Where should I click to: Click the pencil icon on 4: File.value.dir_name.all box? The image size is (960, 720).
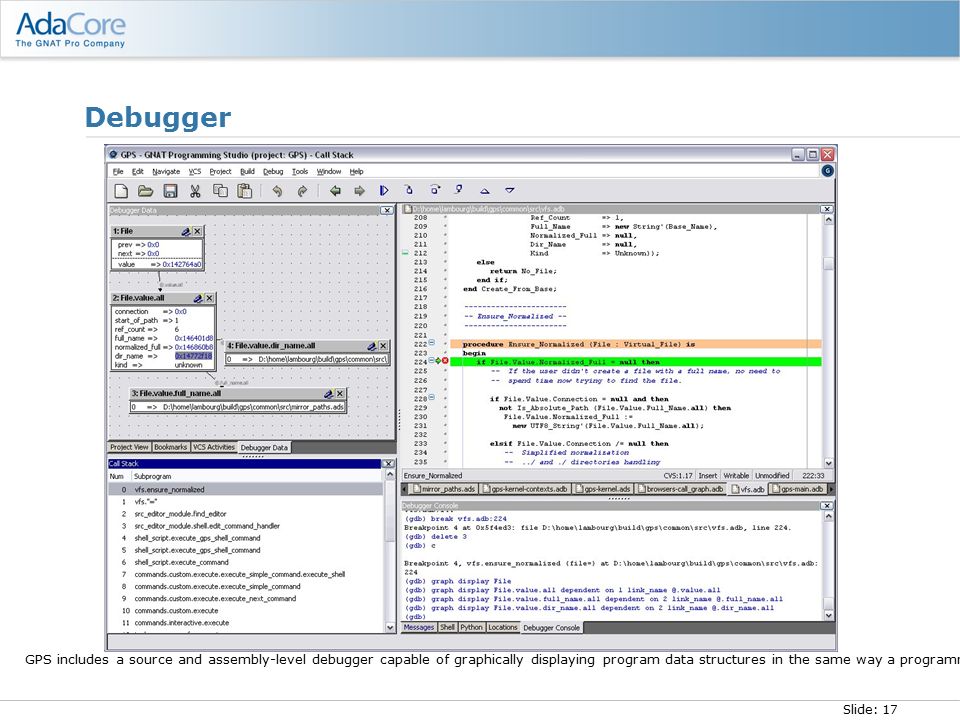tap(371, 346)
